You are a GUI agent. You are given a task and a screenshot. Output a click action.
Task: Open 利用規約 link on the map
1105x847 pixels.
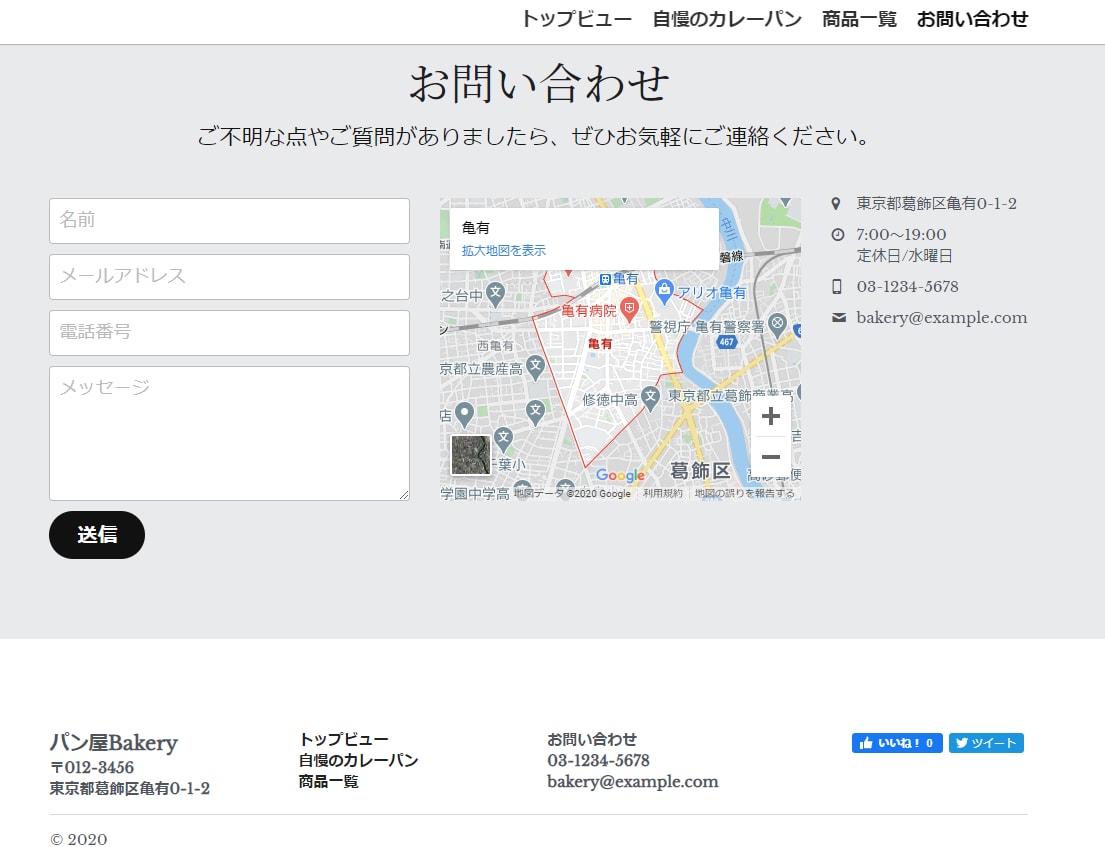(662, 493)
